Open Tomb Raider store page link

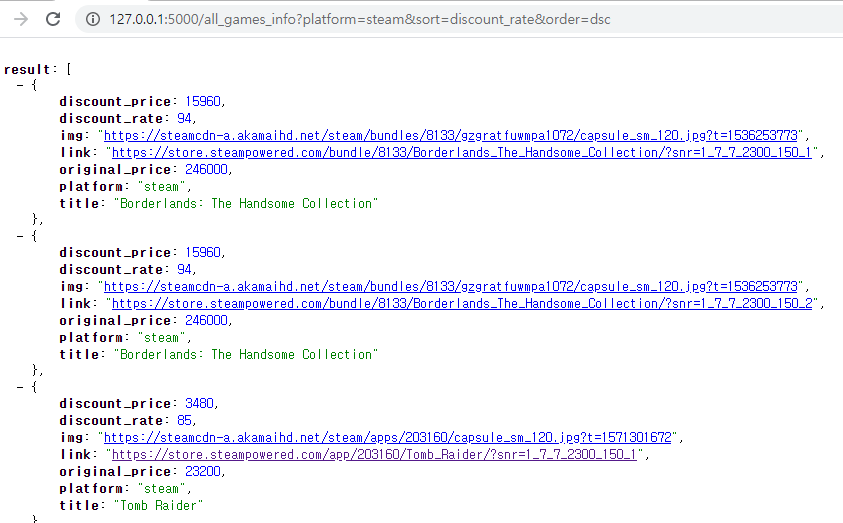pyautogui.click(x=374, y=455)
